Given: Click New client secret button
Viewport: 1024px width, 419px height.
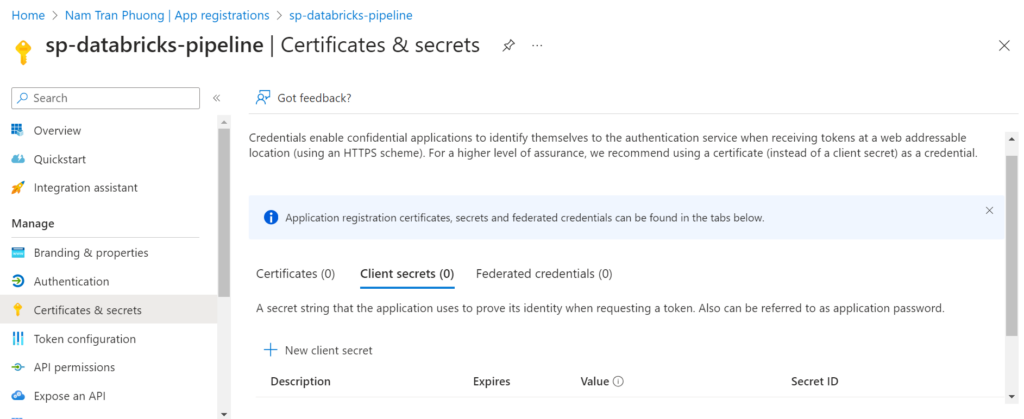Looking at the screenshot, I should [318, 350].
